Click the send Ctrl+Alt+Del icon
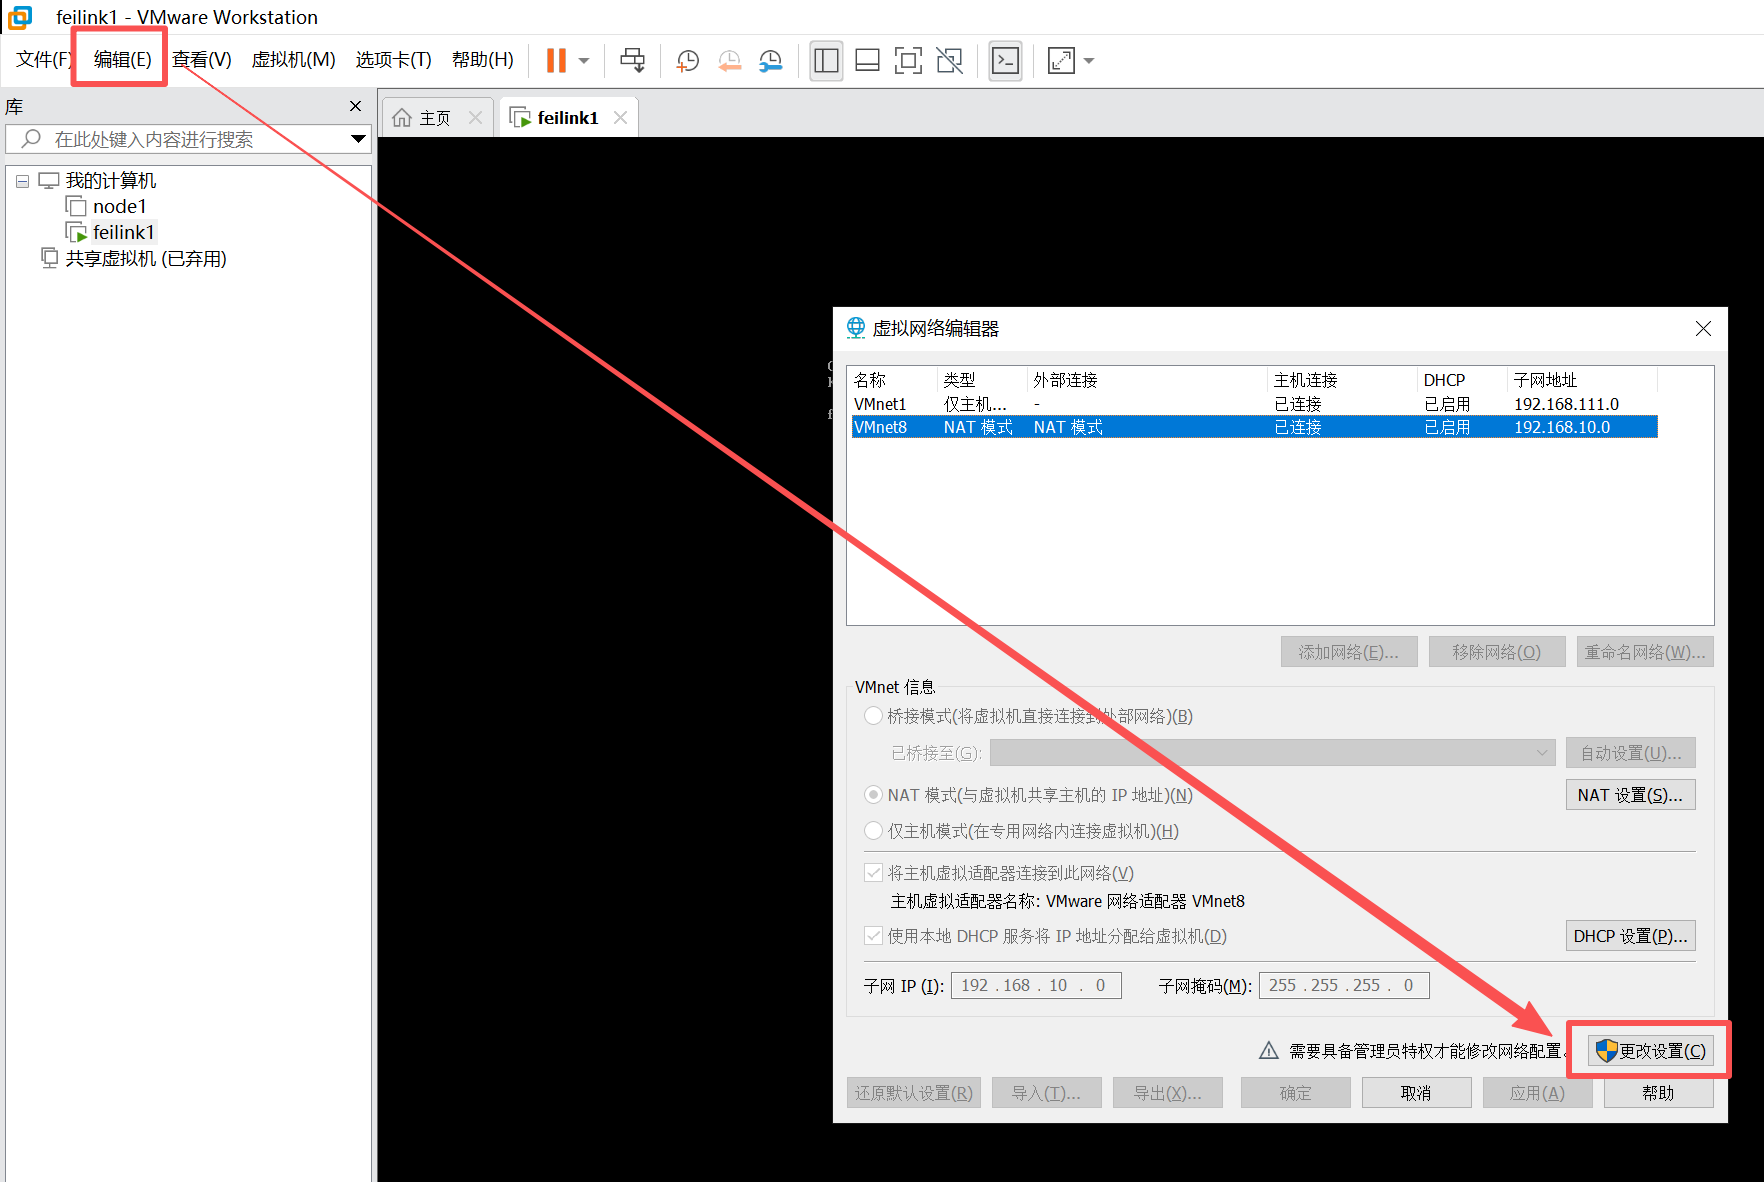The image size is (1764, 1182). [632, 60]
